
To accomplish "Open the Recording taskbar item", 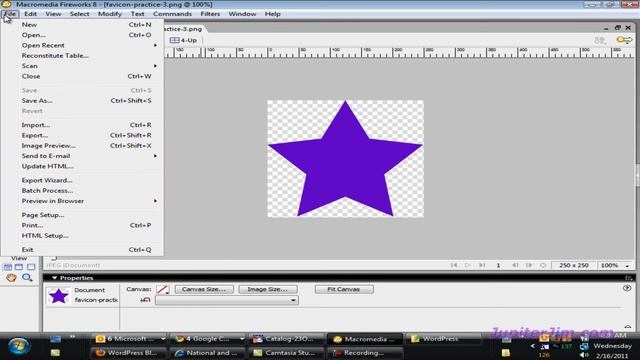I will coord(364,353).
